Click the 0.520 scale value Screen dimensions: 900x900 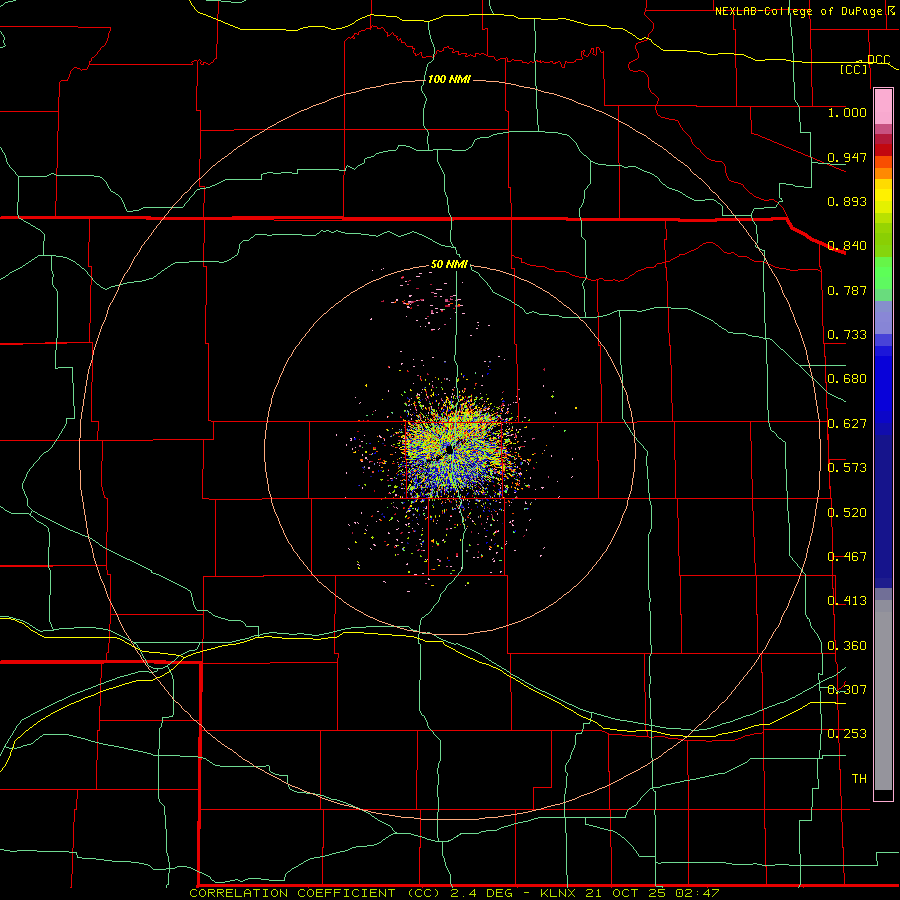[x=847, y=513]
